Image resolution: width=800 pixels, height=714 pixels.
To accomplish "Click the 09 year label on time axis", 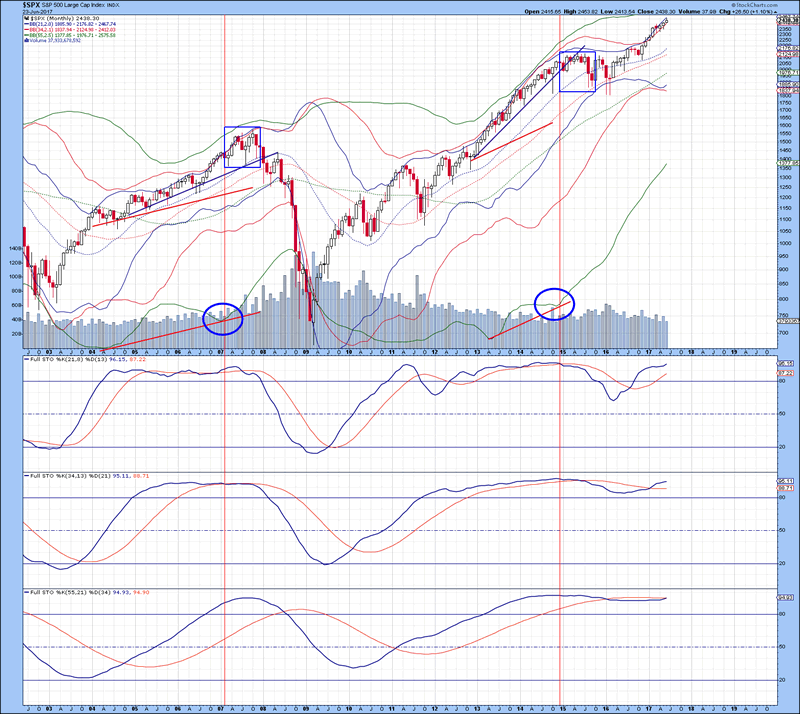I will point(306,351).
